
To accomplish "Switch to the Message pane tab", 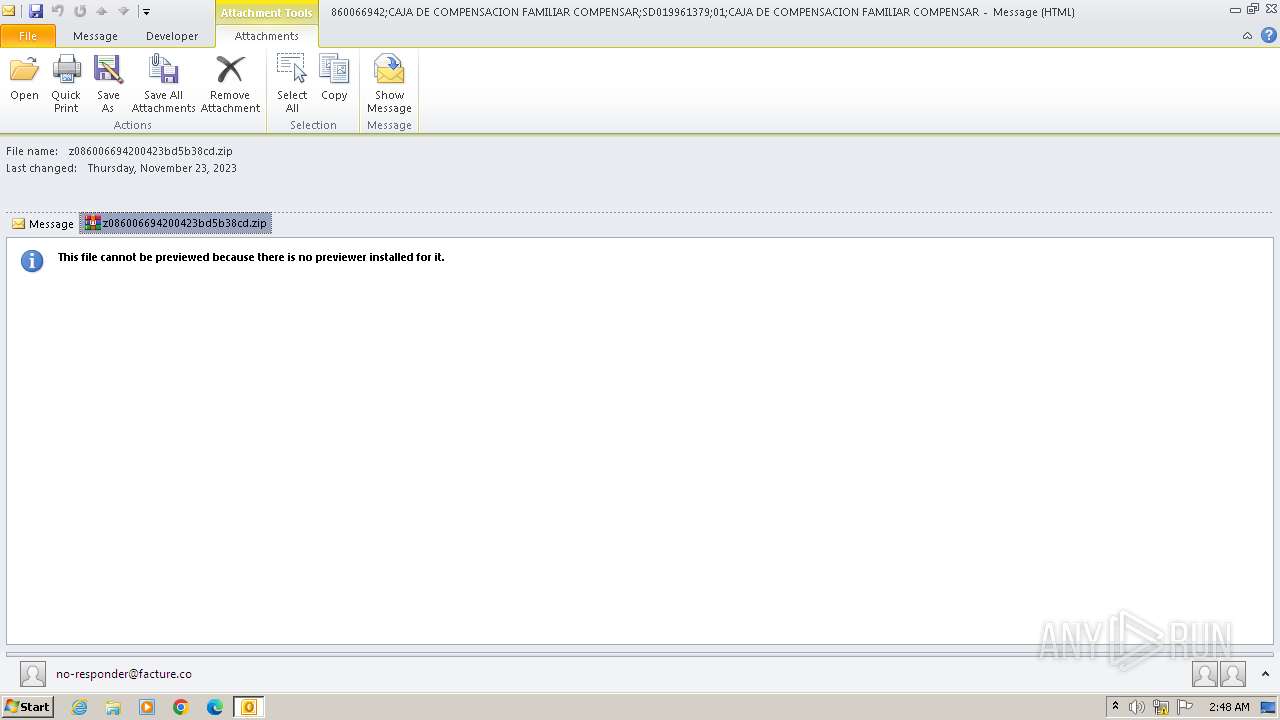I will 43,224.
